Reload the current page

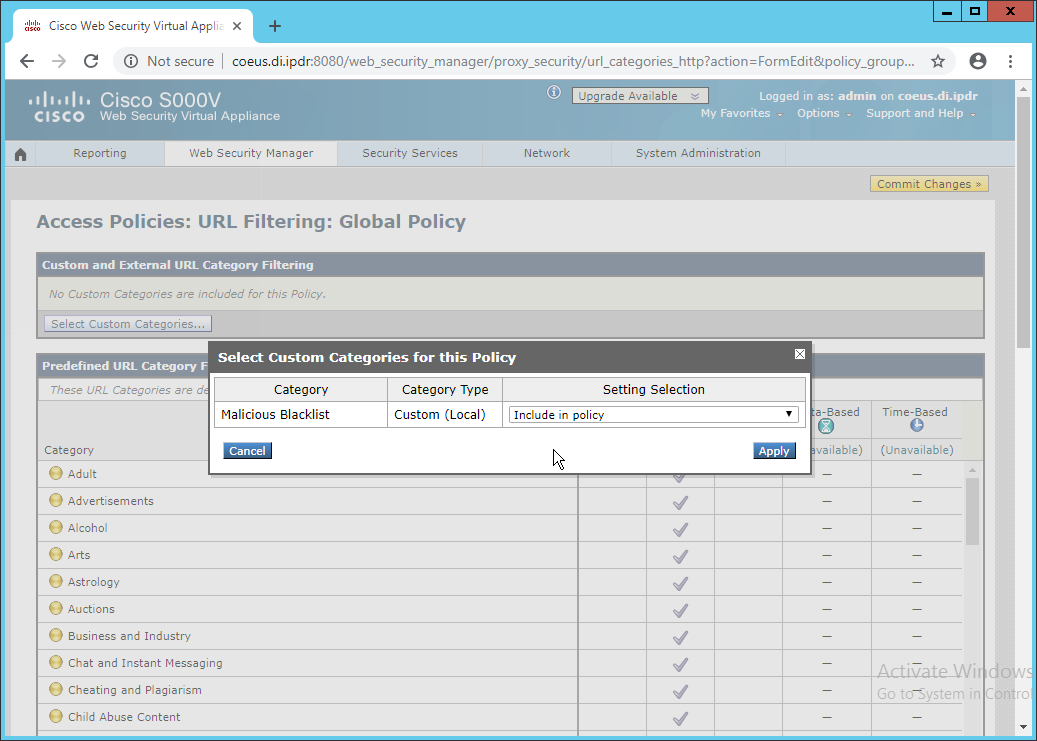click(91, 62)
